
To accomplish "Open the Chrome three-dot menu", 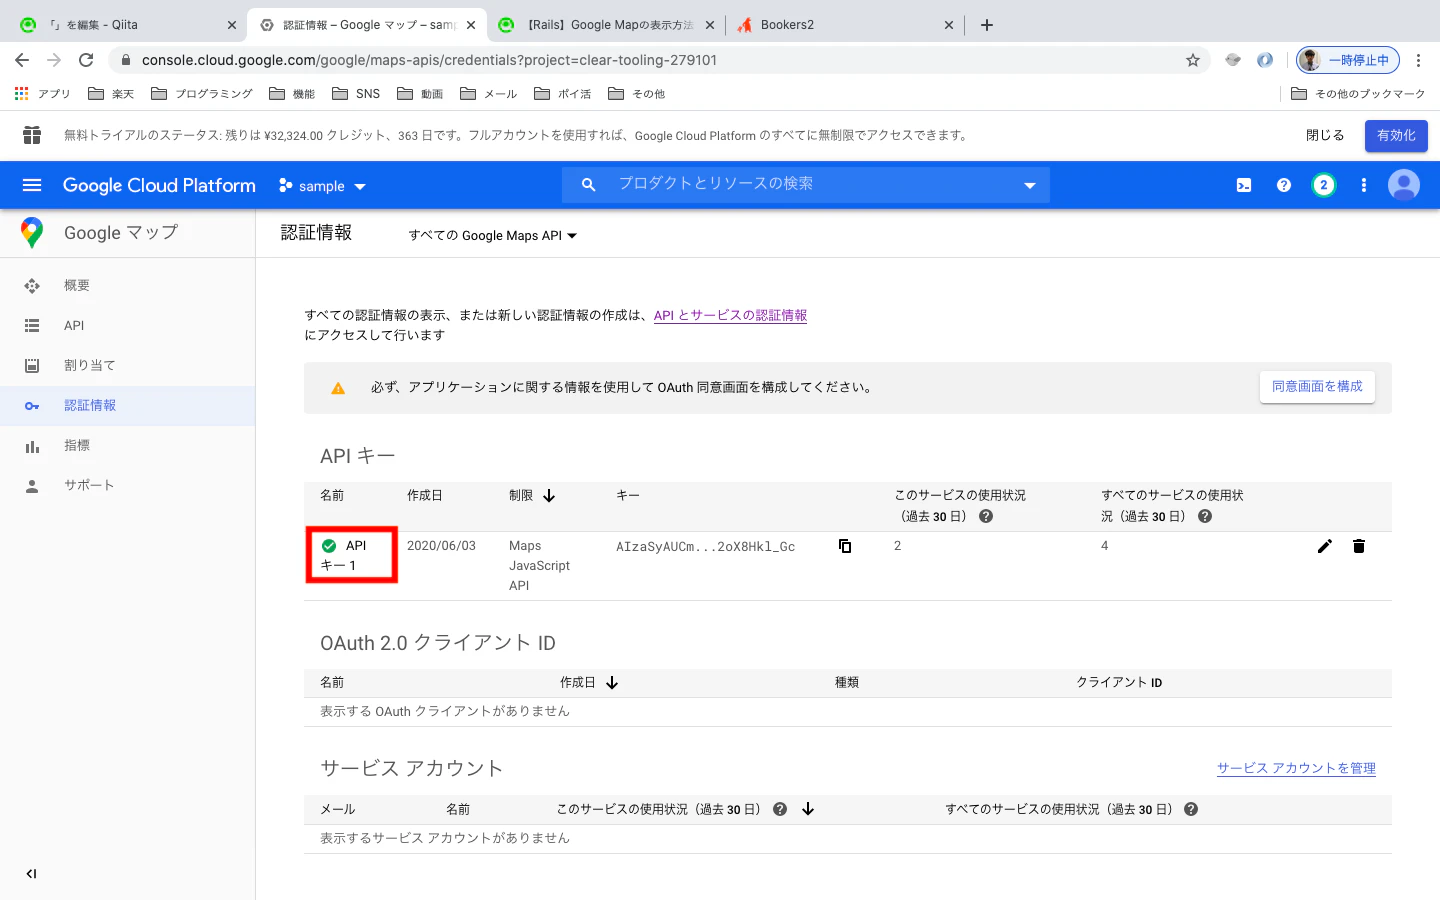I will point(1418,60).
